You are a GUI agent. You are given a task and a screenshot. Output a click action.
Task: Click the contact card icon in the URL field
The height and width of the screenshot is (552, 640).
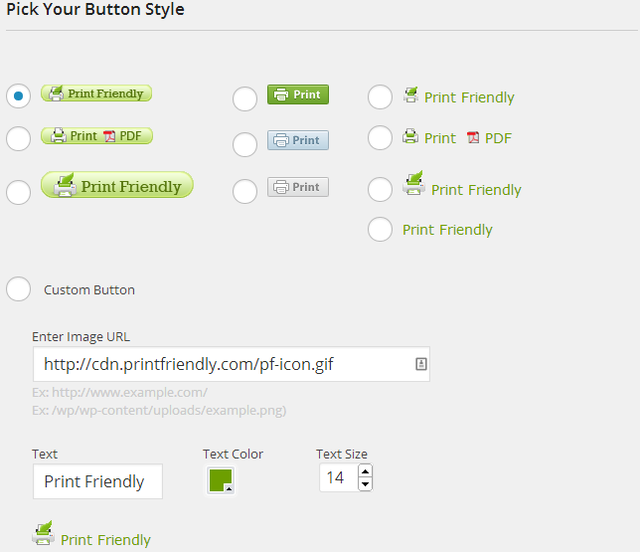[421, 365]
